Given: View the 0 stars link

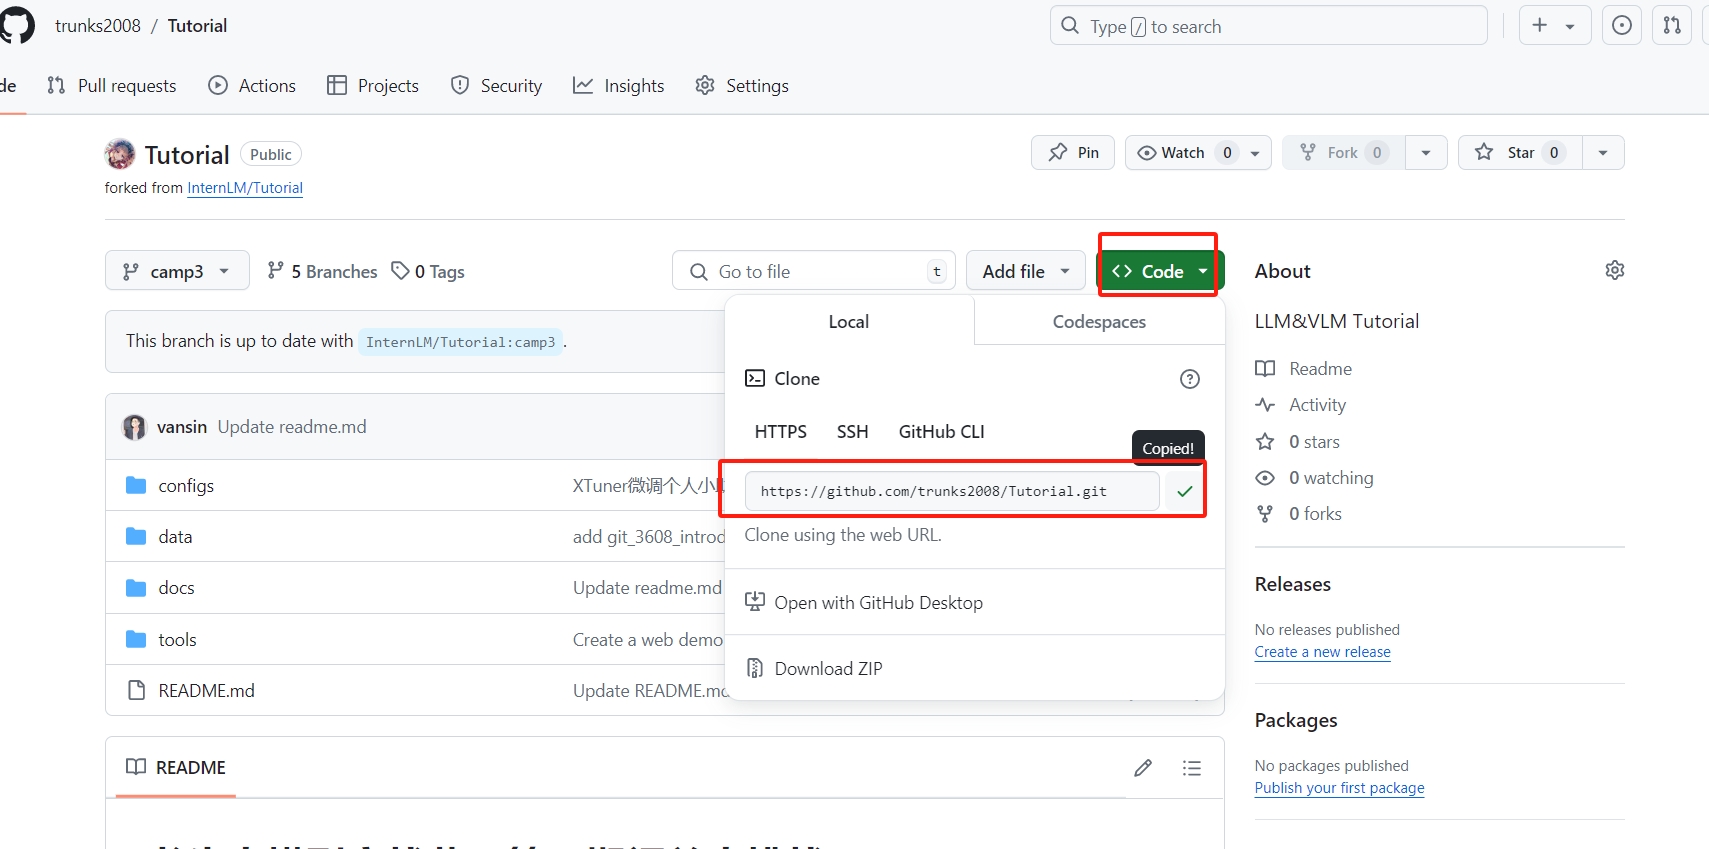Looking at the screenshot, I should 1297,442.
